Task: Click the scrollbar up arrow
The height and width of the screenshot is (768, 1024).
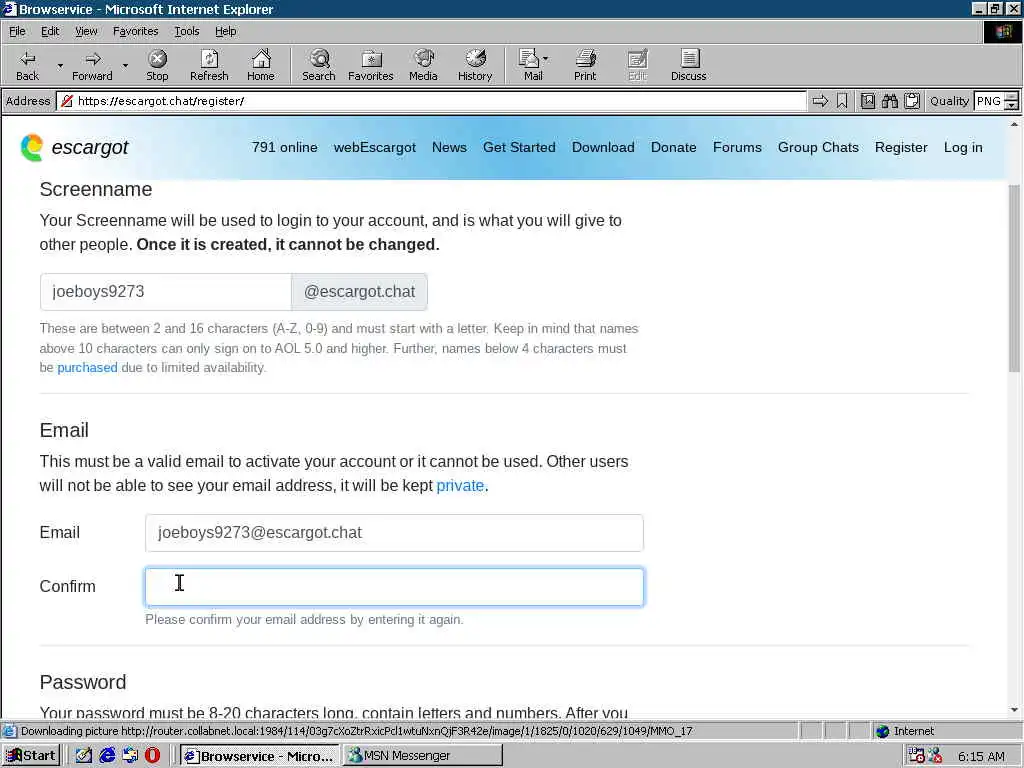Action: 1014,123
